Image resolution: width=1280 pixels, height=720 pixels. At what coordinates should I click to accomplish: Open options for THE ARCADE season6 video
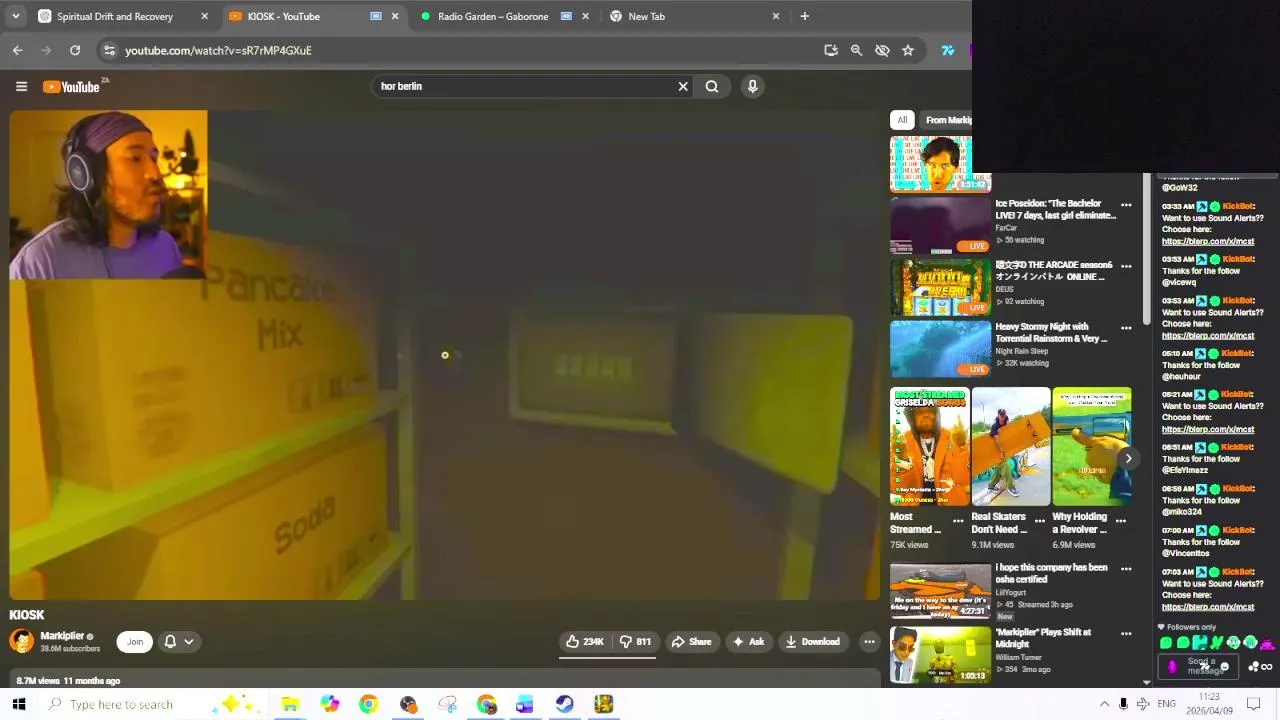tap(1126, 267)
